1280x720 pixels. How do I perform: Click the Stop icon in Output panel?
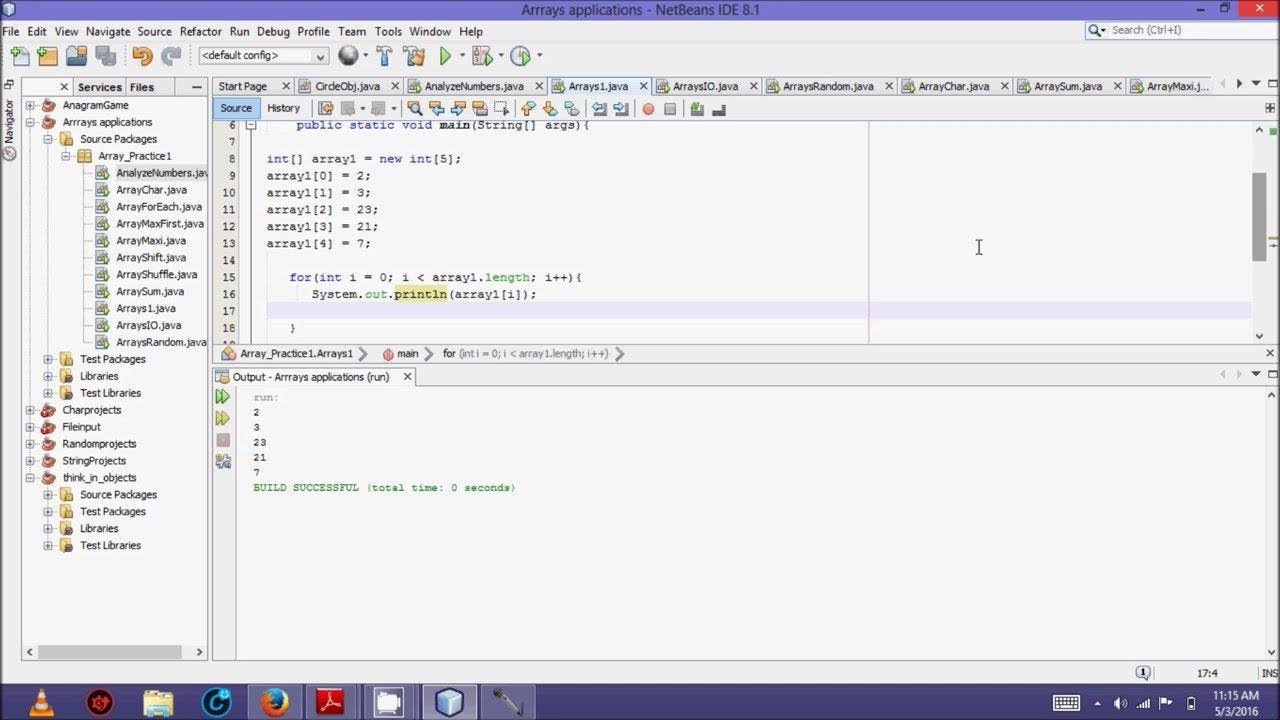[x=223, y=440]
